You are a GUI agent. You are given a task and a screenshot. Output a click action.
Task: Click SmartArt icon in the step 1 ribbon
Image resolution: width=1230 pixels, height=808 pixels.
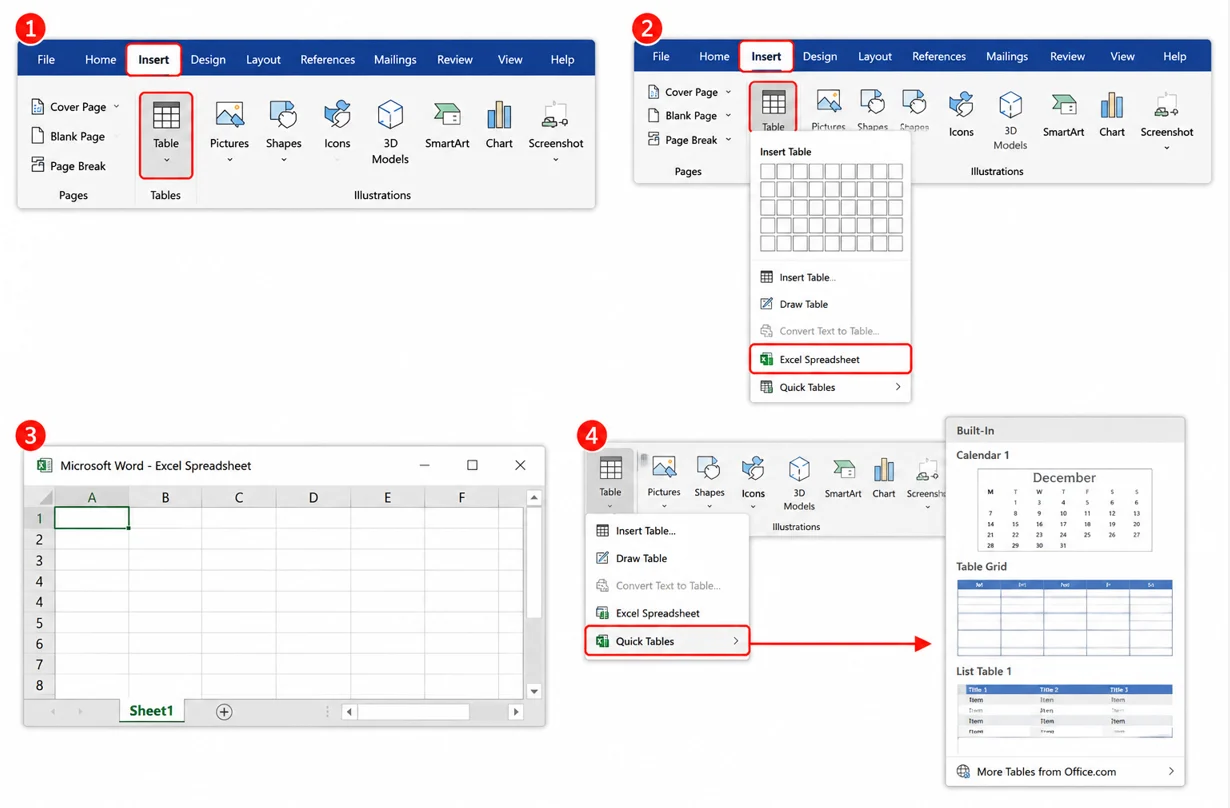pos(447,115)
